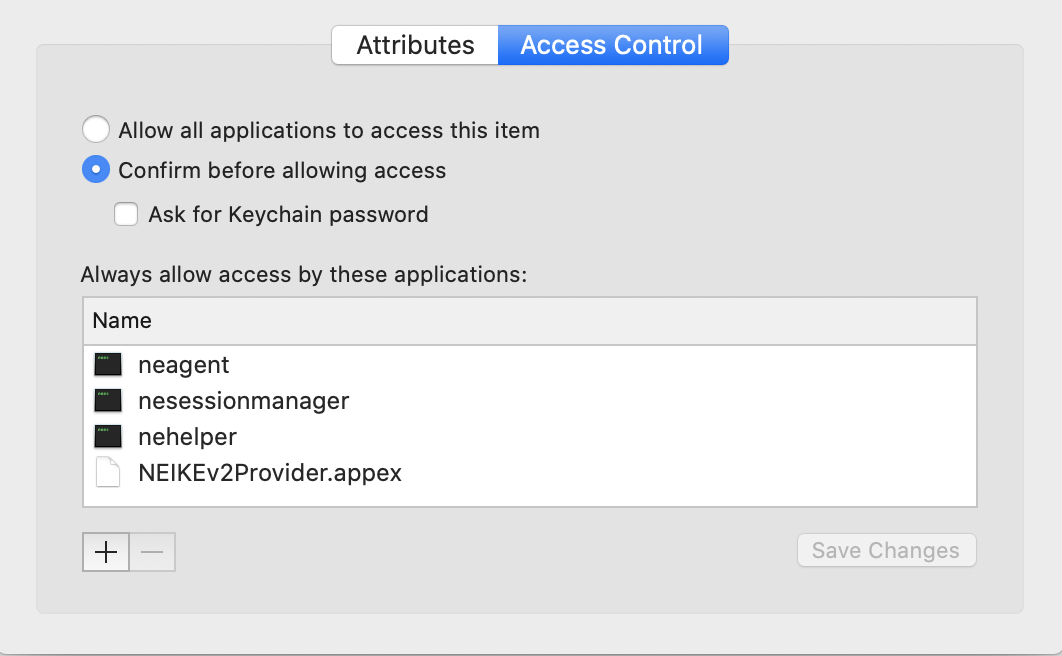Switch to the Attributes tab
This screenshot has height=656, width=1062.
[415, 46]
